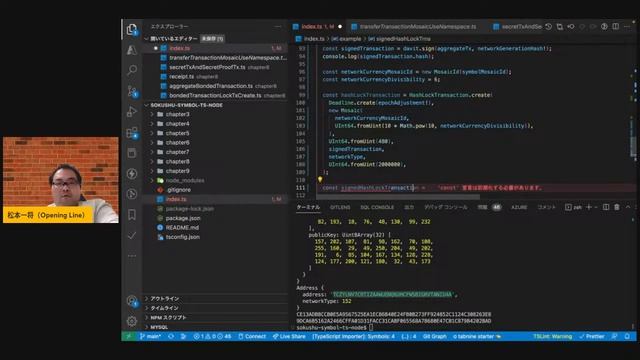The image size is (640, 360).
Task: Maximize the panel with chevron up
Action: click(x=628, y=207)
